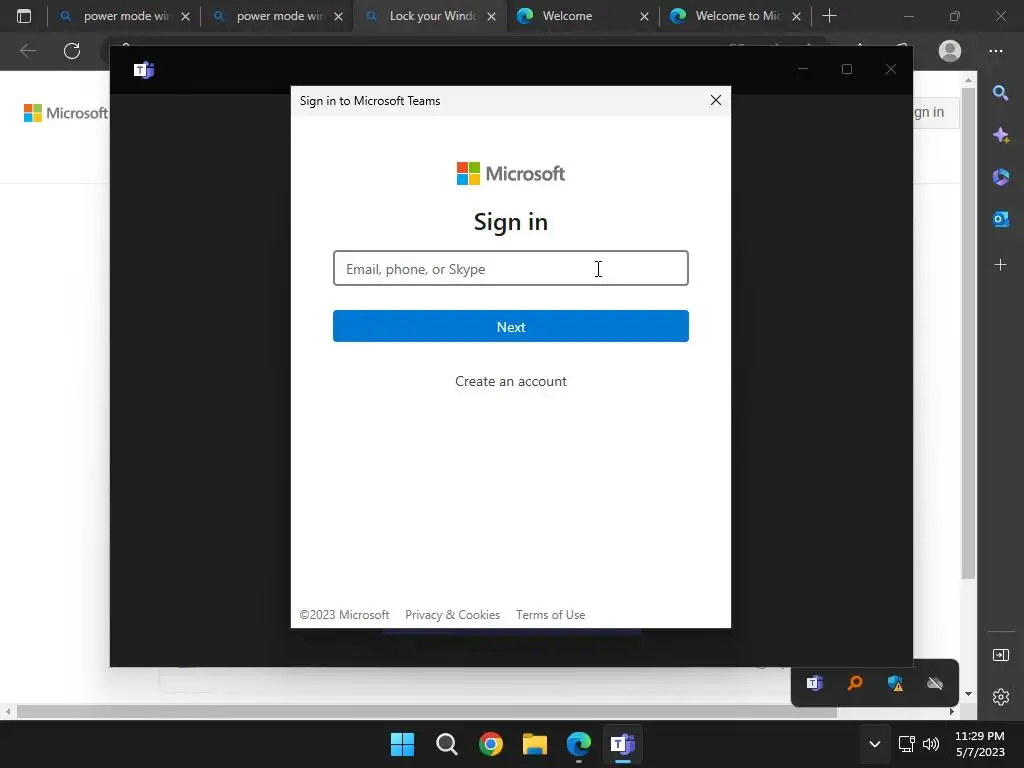
Task: Click the browser Back arrow
Action: coord(28,51)
